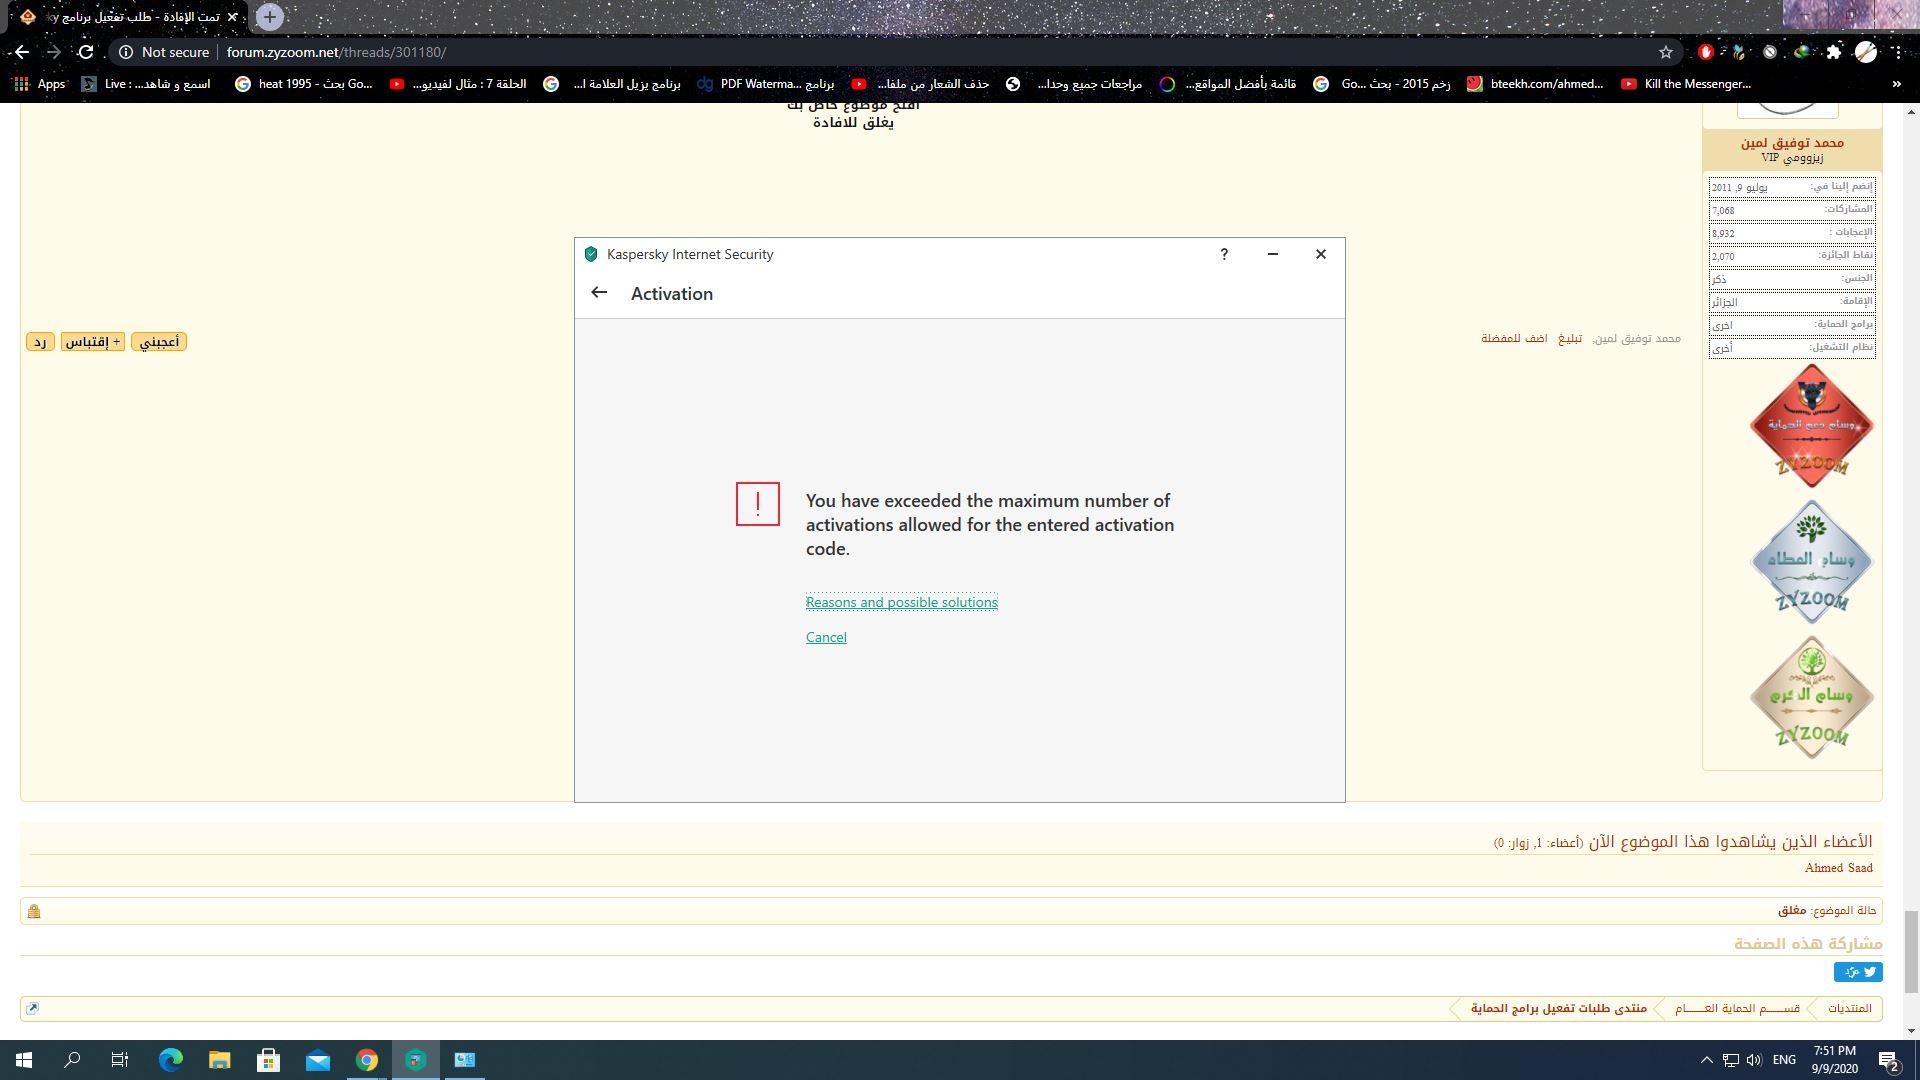This screenshot has height=1080, width=1920.
Task: Open the Kill the Messenger bookmark
Action: tap(1686, 84)
